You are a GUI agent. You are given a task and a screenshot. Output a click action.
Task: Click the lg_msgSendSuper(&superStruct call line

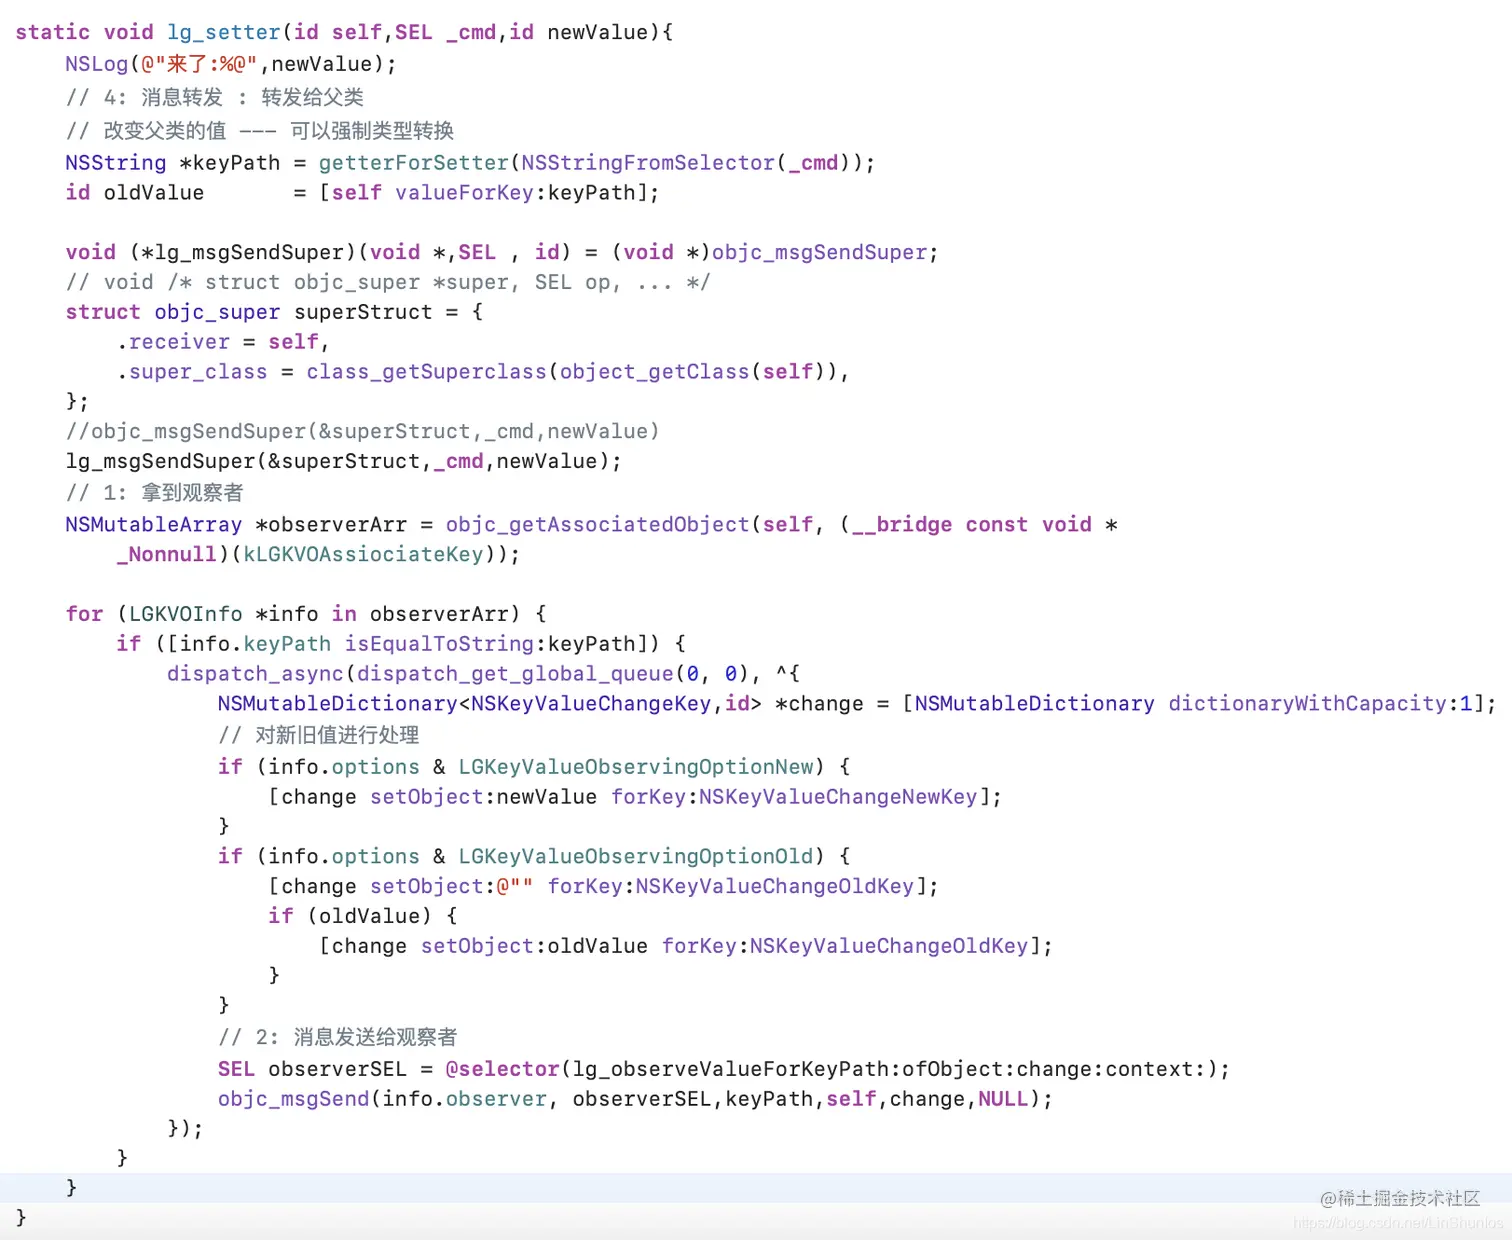pyautogui.click(x=343, y=461)
